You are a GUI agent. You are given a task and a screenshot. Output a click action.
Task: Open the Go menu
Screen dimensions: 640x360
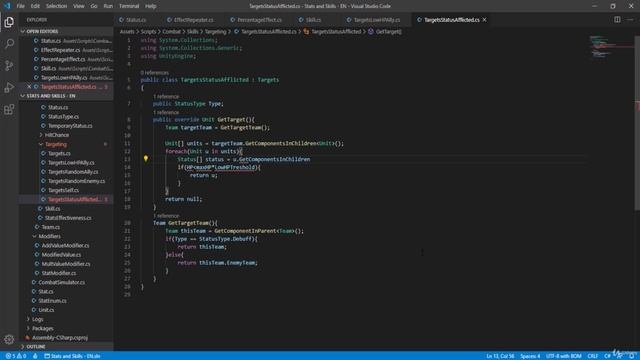coord(94,6)
